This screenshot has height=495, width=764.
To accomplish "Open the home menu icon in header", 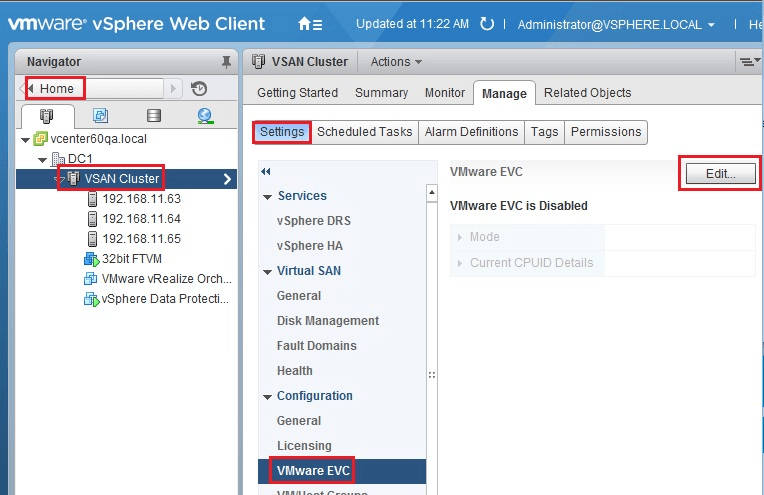I will tap(310, 24).
